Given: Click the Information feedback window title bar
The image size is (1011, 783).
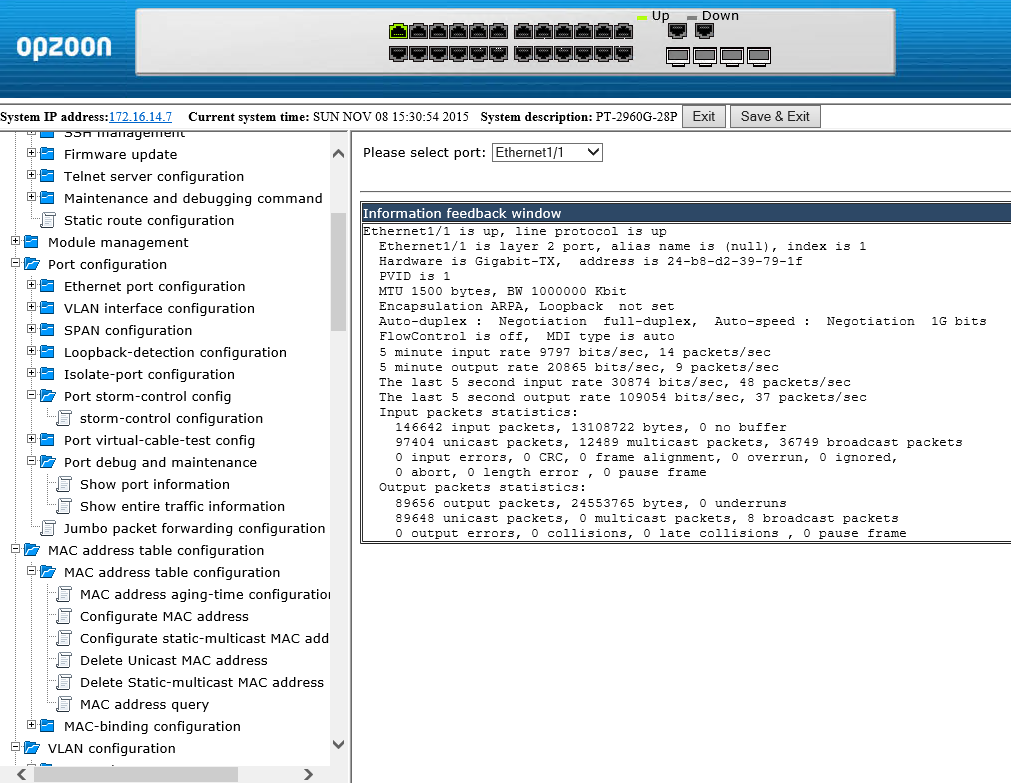Looking at the screenshot, I should click(x=686, y=213).
